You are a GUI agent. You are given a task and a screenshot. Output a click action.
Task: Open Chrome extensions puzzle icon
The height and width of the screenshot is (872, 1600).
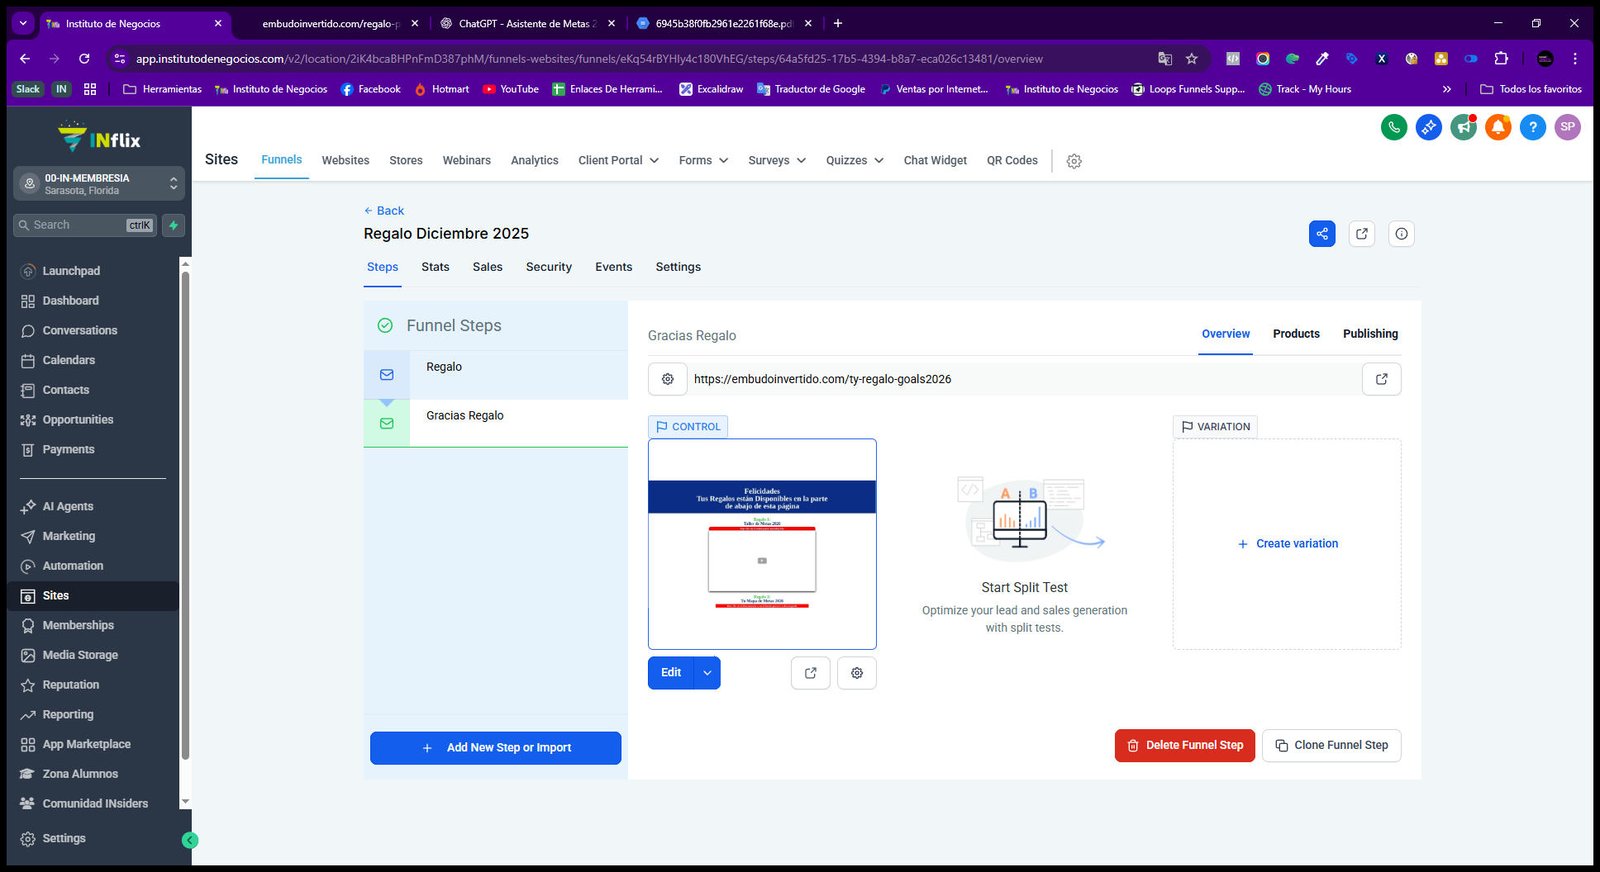(1501, 59)
